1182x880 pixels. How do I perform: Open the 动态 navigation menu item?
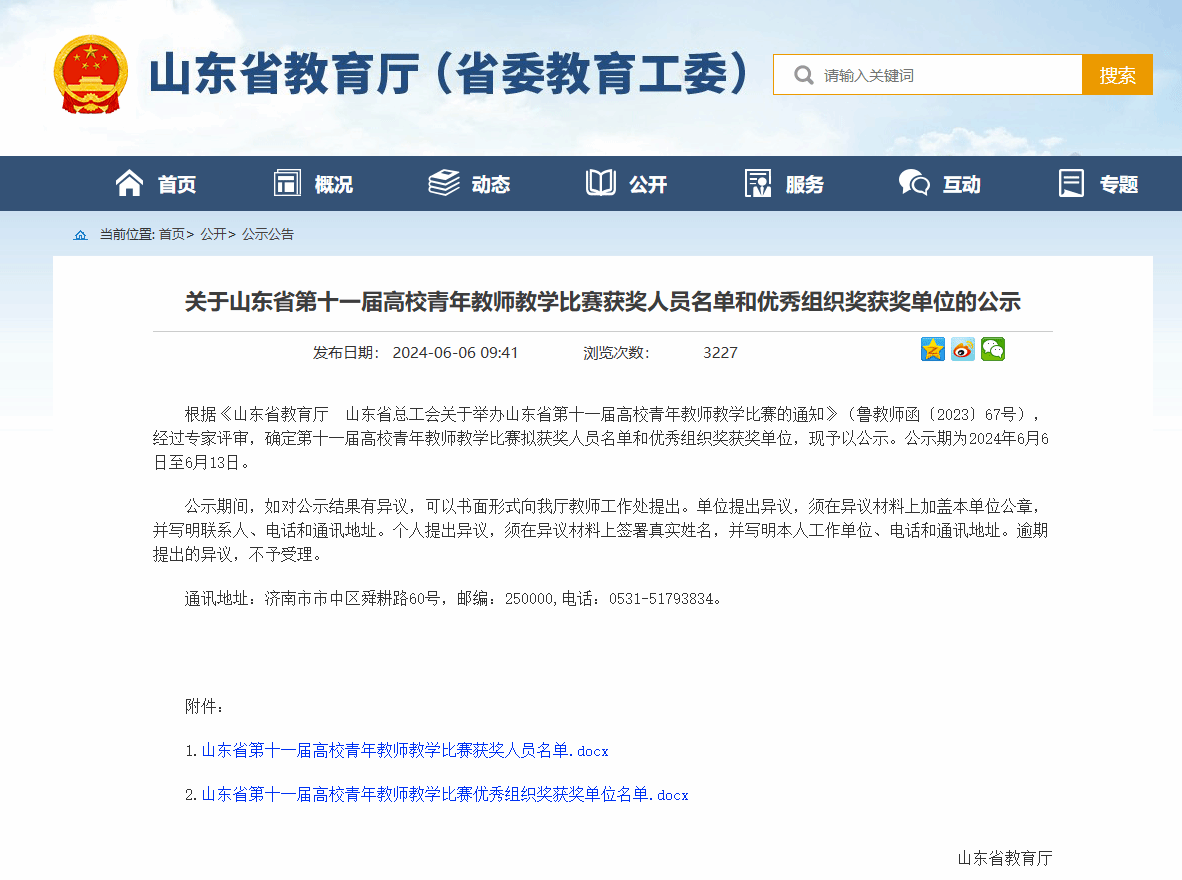pos(491,184)
